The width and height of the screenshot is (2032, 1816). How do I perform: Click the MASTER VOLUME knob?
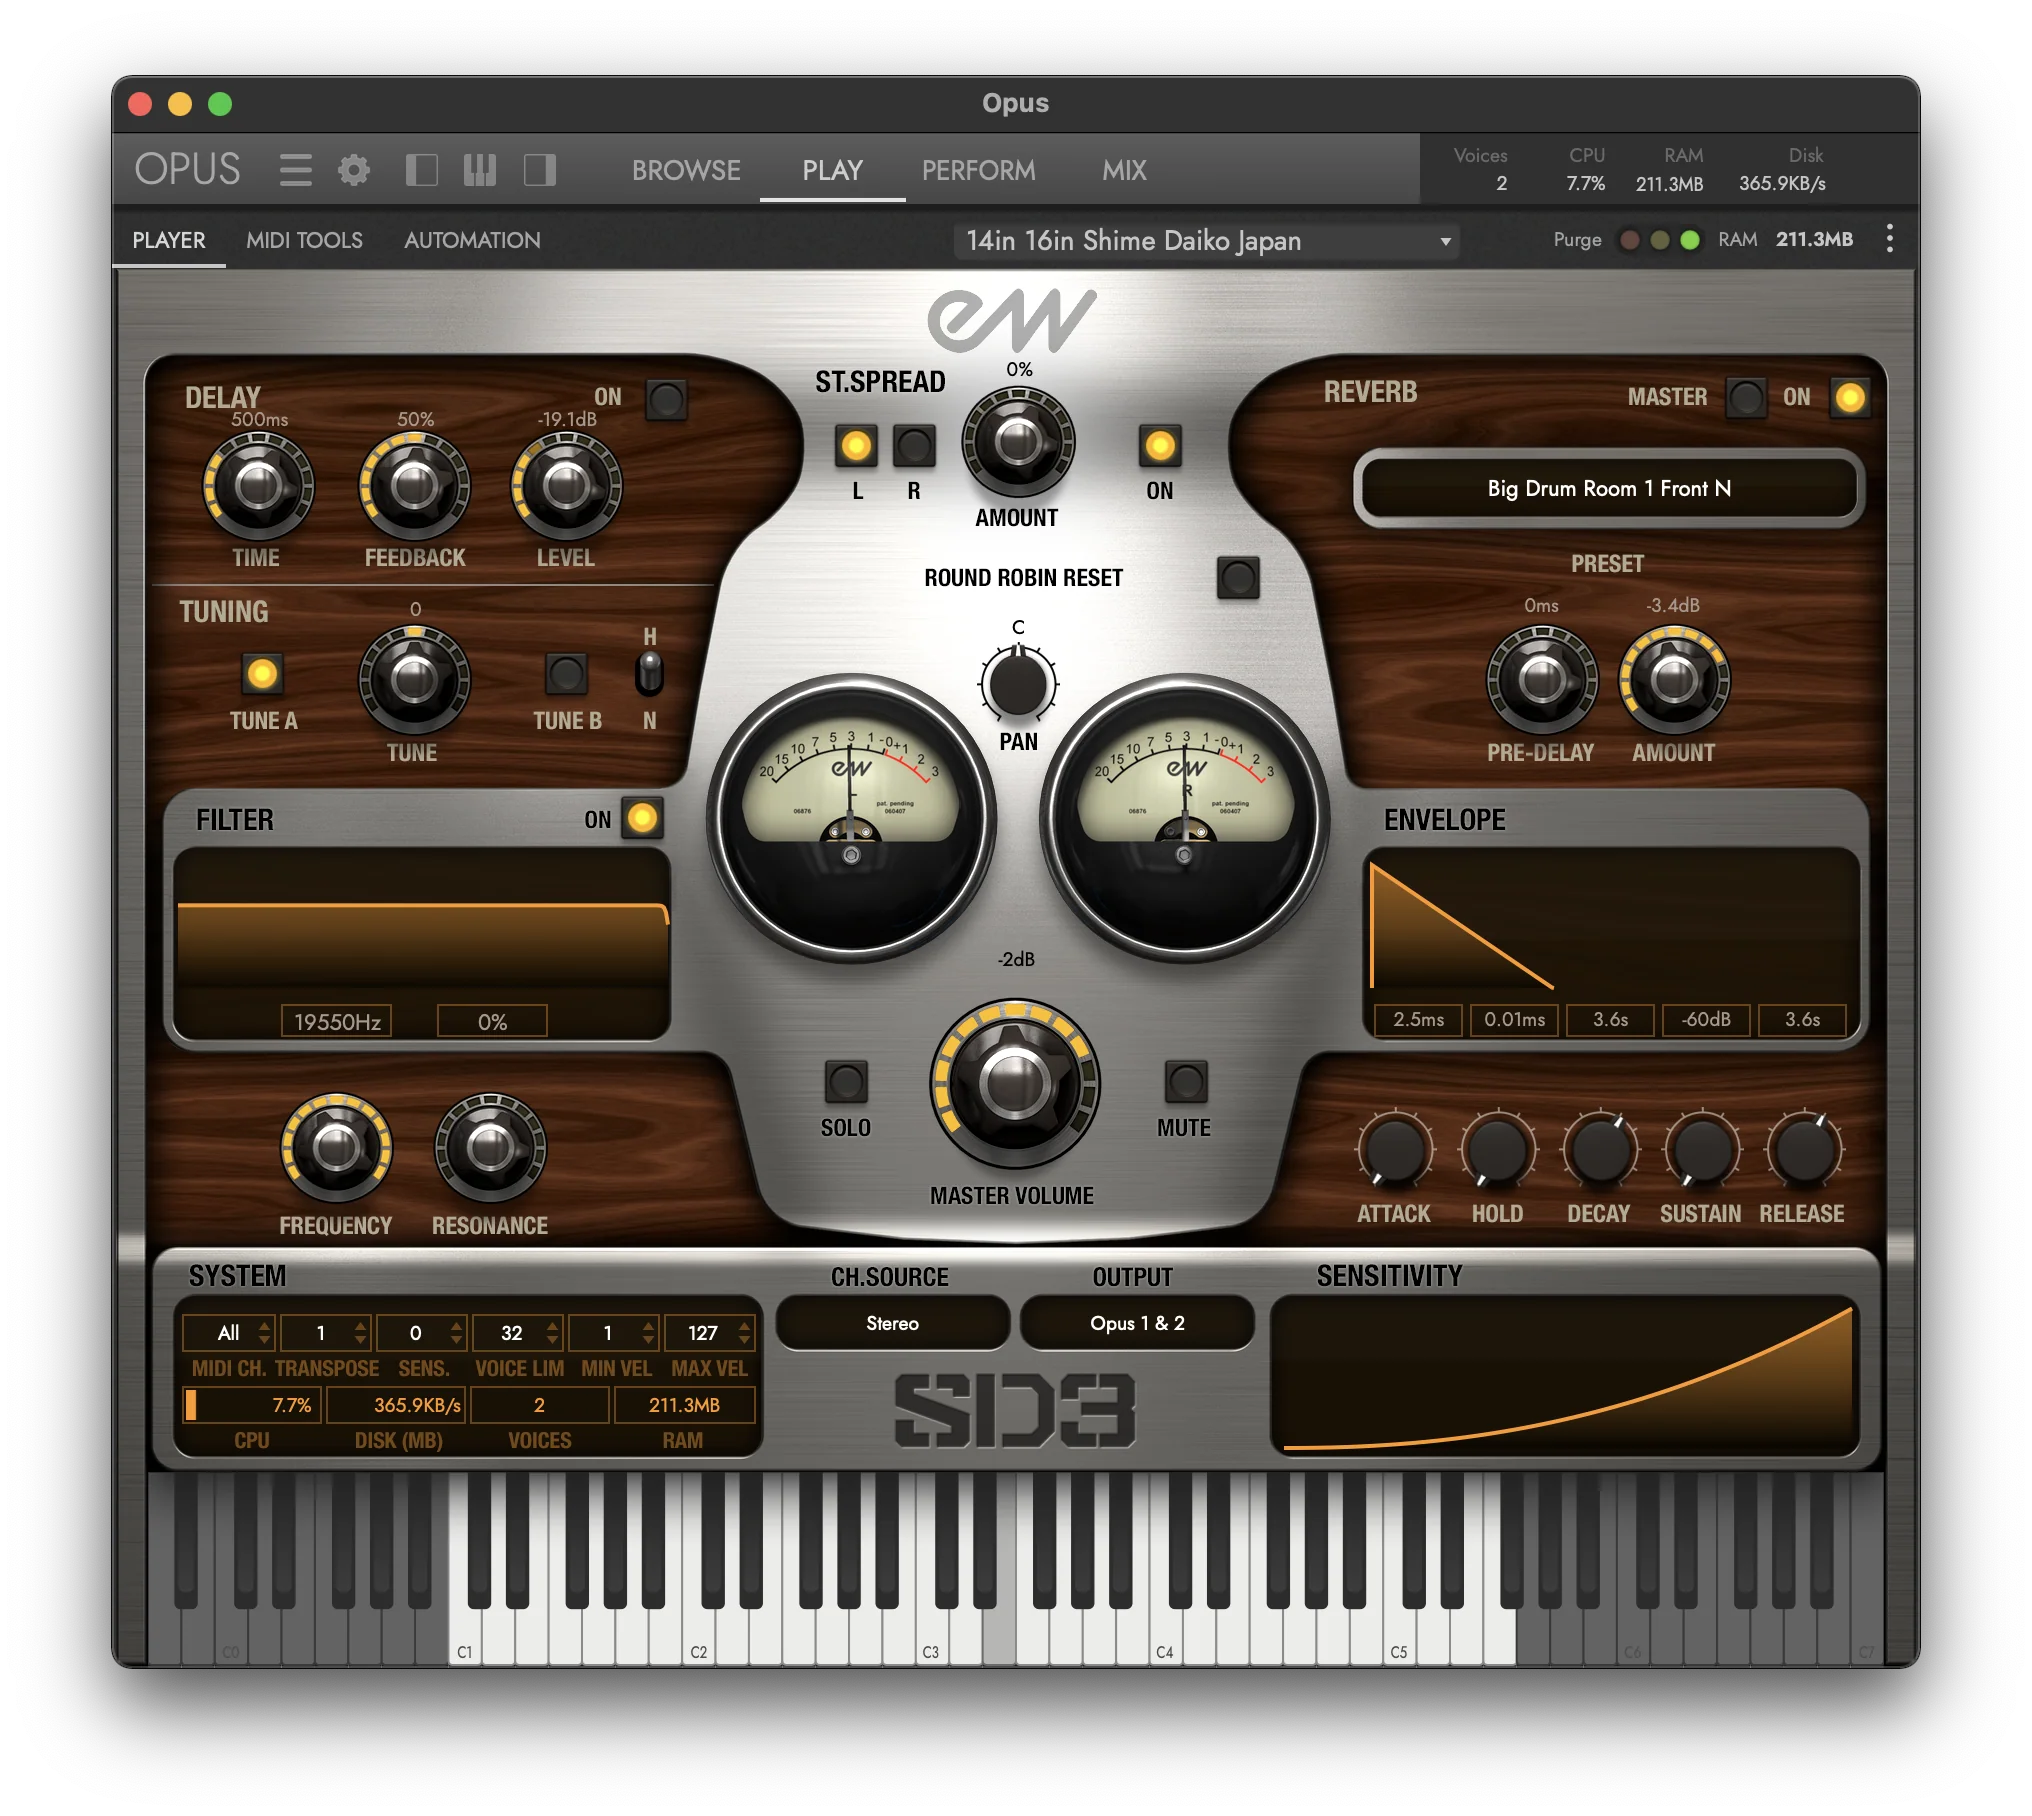point(1015,1083)
